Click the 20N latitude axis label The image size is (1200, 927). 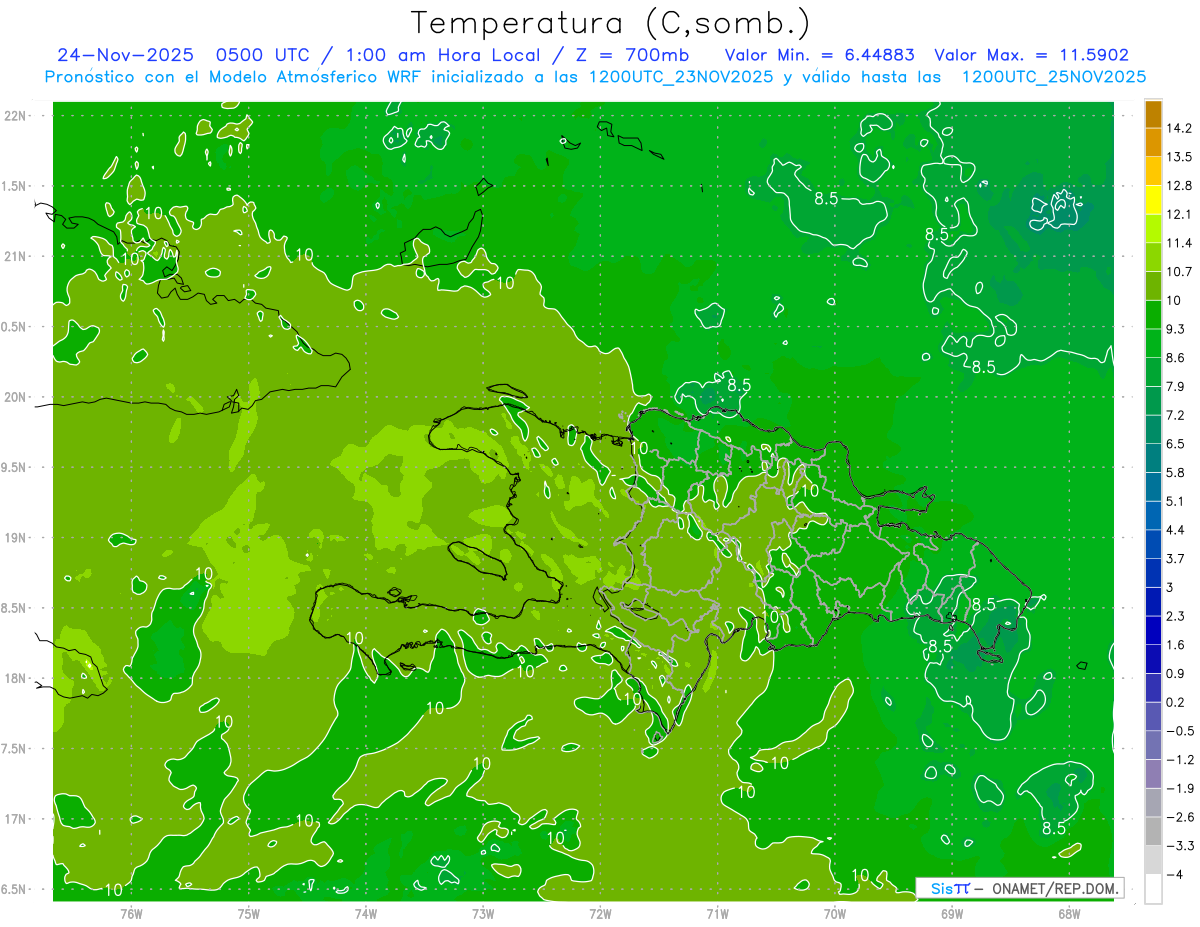pos(15,397)
